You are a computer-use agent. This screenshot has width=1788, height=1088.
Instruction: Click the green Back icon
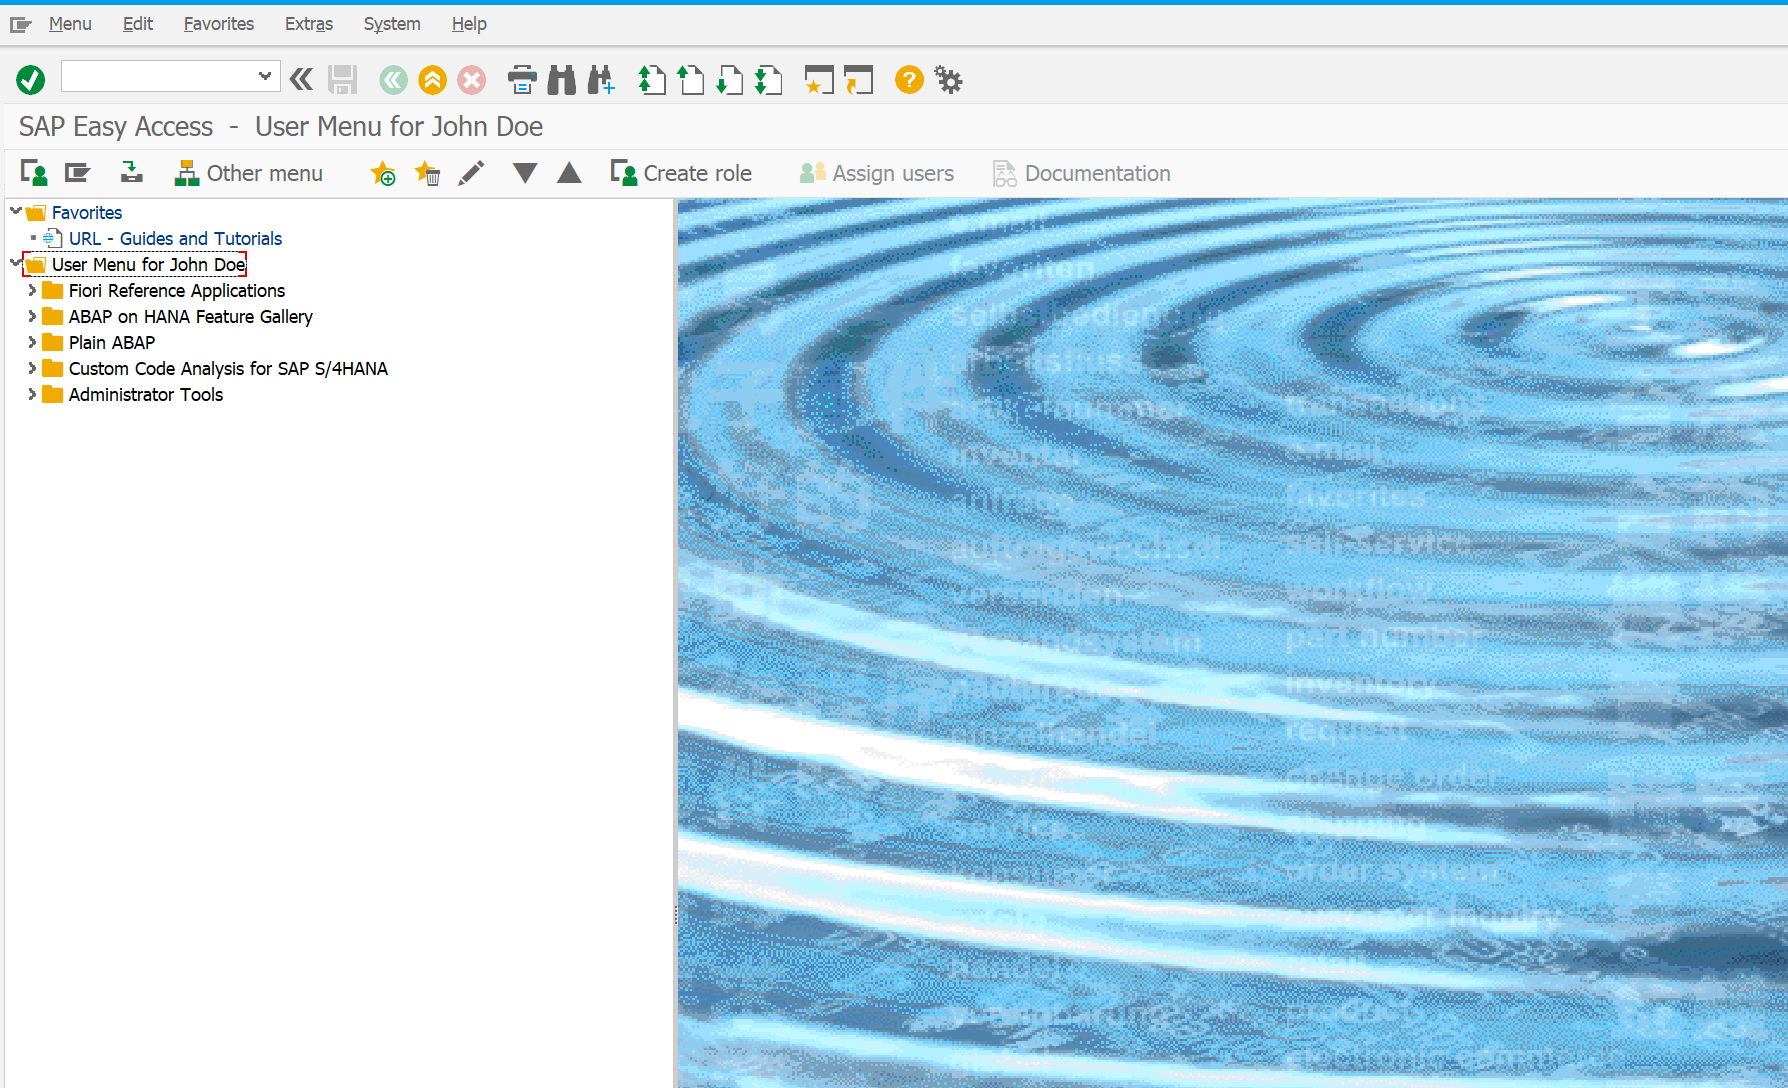(x=393, y=80)
